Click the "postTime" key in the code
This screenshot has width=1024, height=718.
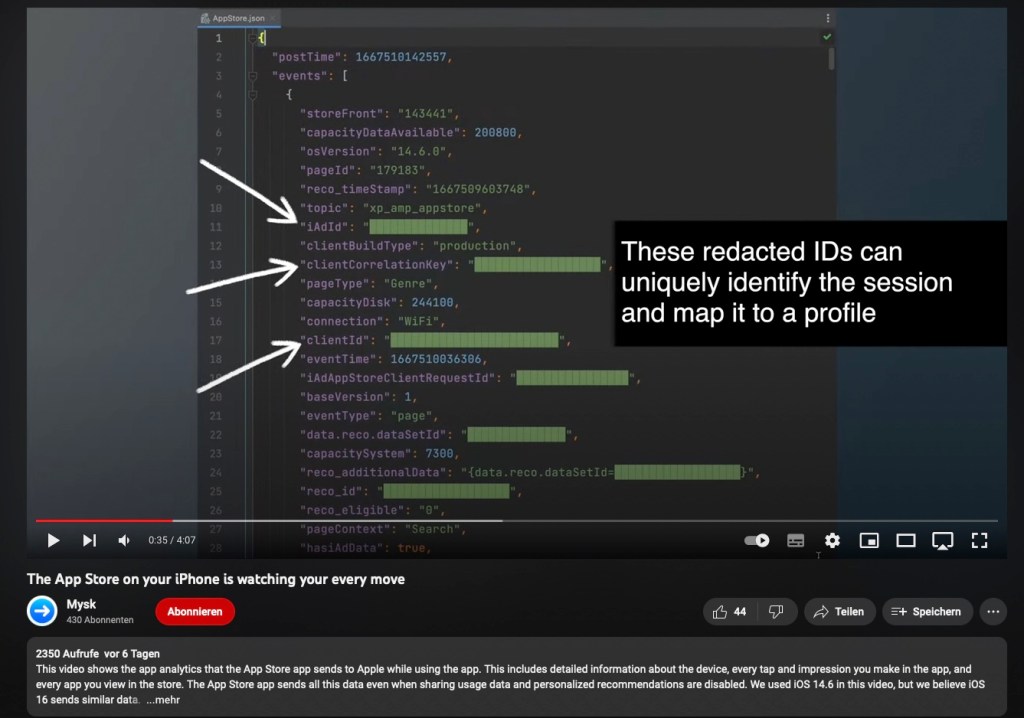(306, 57)
